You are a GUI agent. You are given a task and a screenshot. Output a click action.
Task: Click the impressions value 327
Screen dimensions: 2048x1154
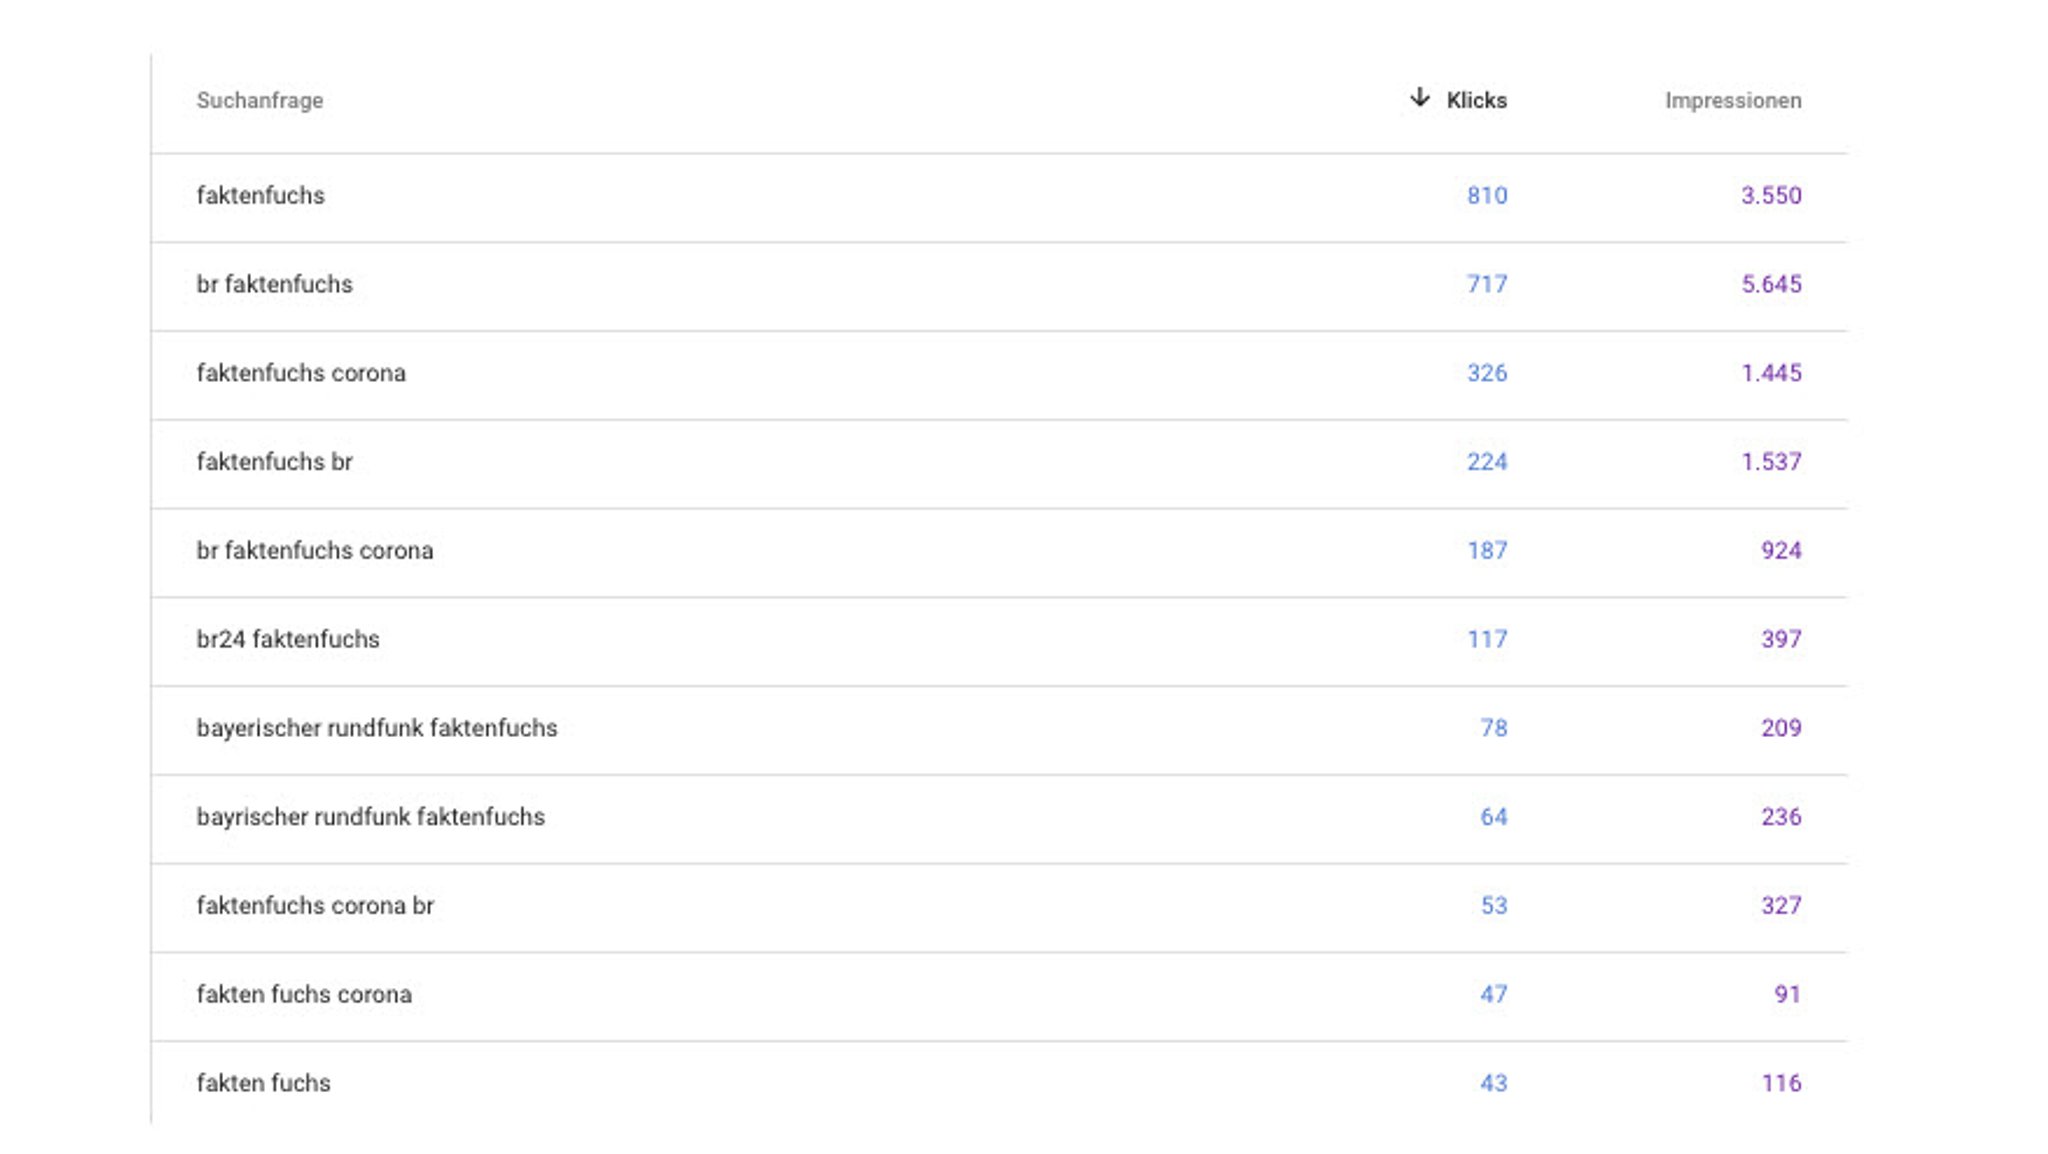pyautogui.click(x=1781, y=905)
